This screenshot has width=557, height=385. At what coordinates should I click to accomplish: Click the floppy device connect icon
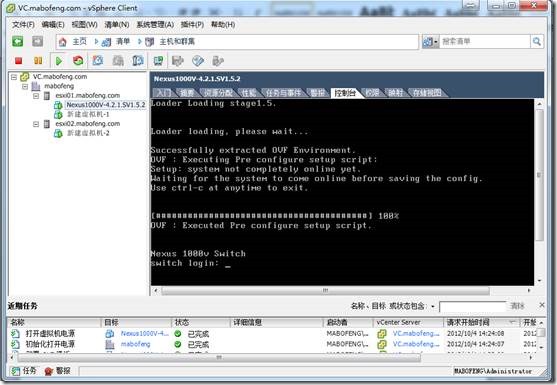177,61
